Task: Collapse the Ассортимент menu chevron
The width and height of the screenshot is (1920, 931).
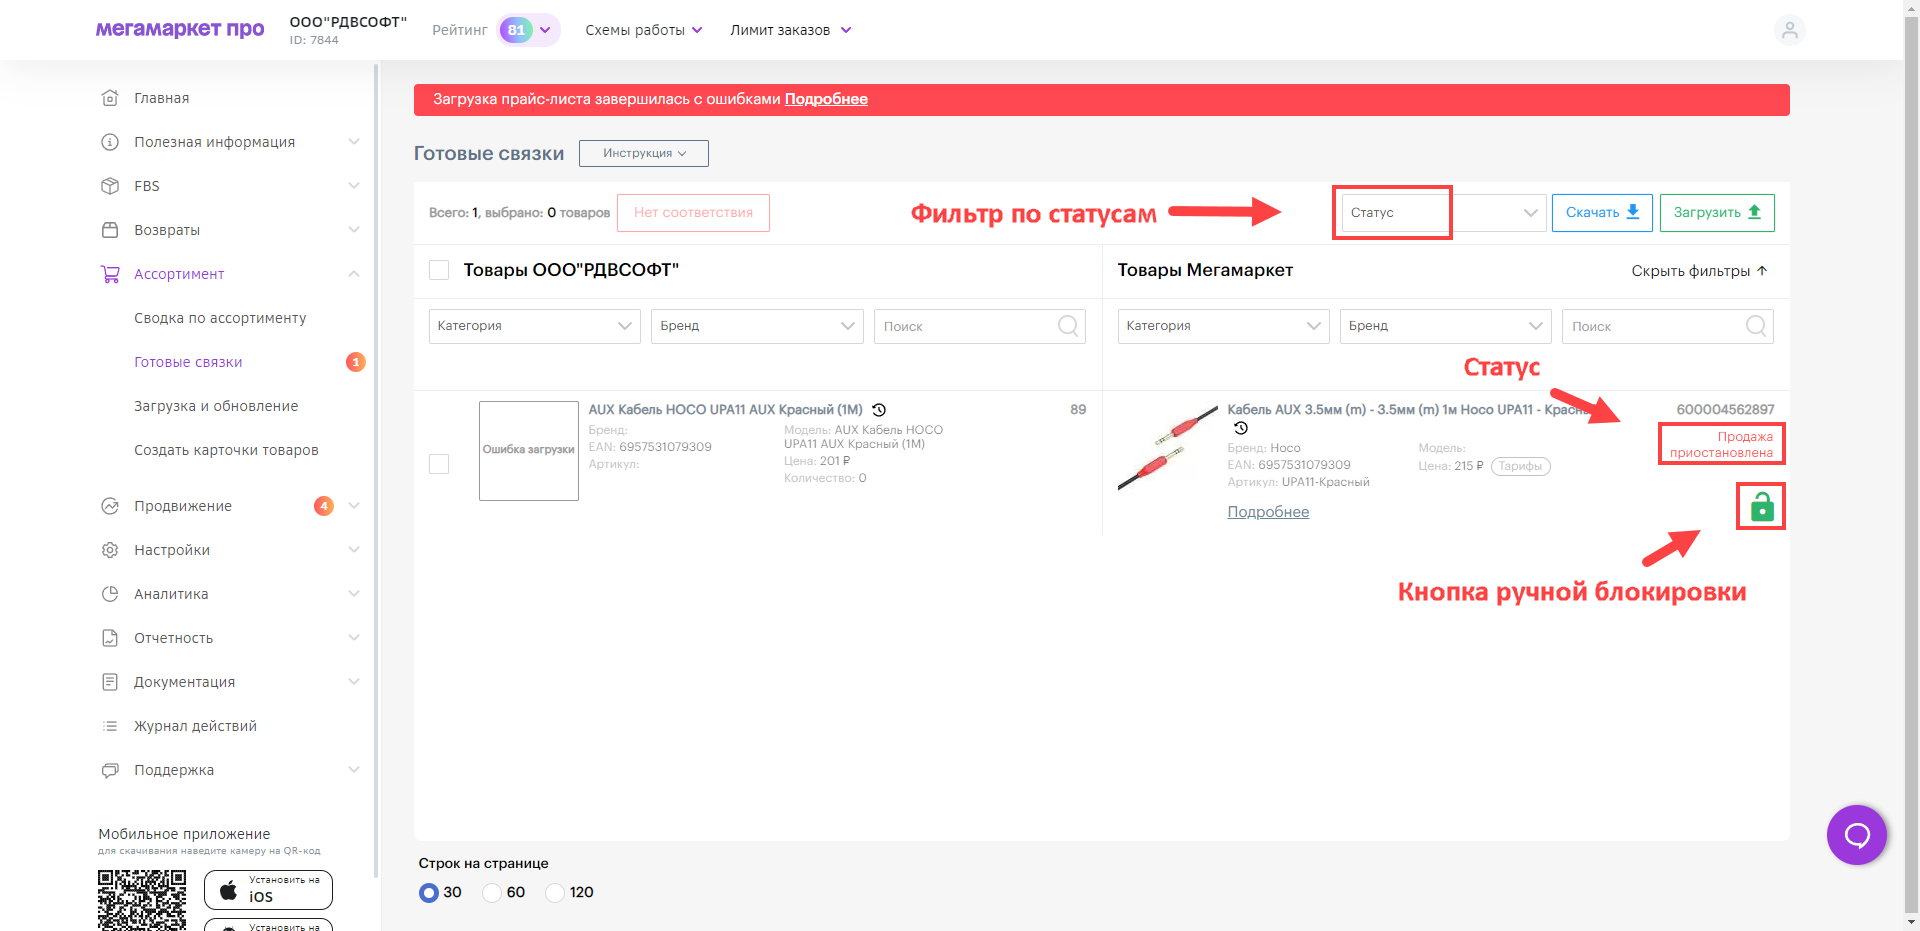Action: click(354, 274)
